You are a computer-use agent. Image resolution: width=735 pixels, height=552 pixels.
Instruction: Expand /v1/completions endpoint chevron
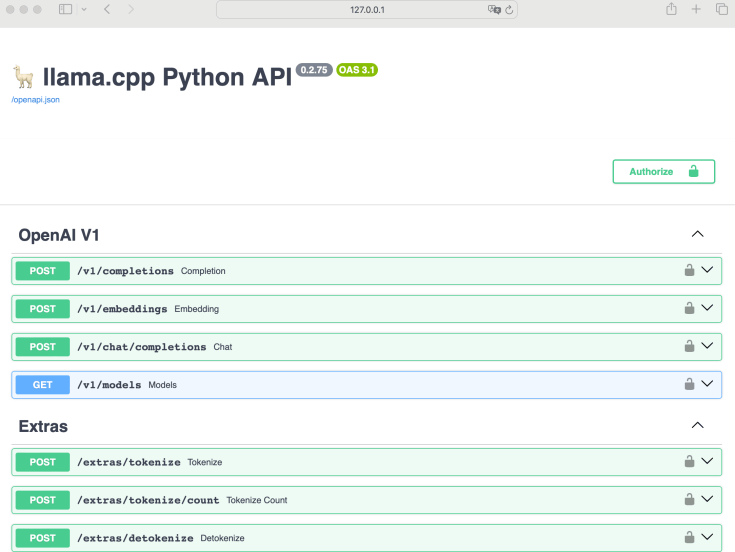pos(707,269)
